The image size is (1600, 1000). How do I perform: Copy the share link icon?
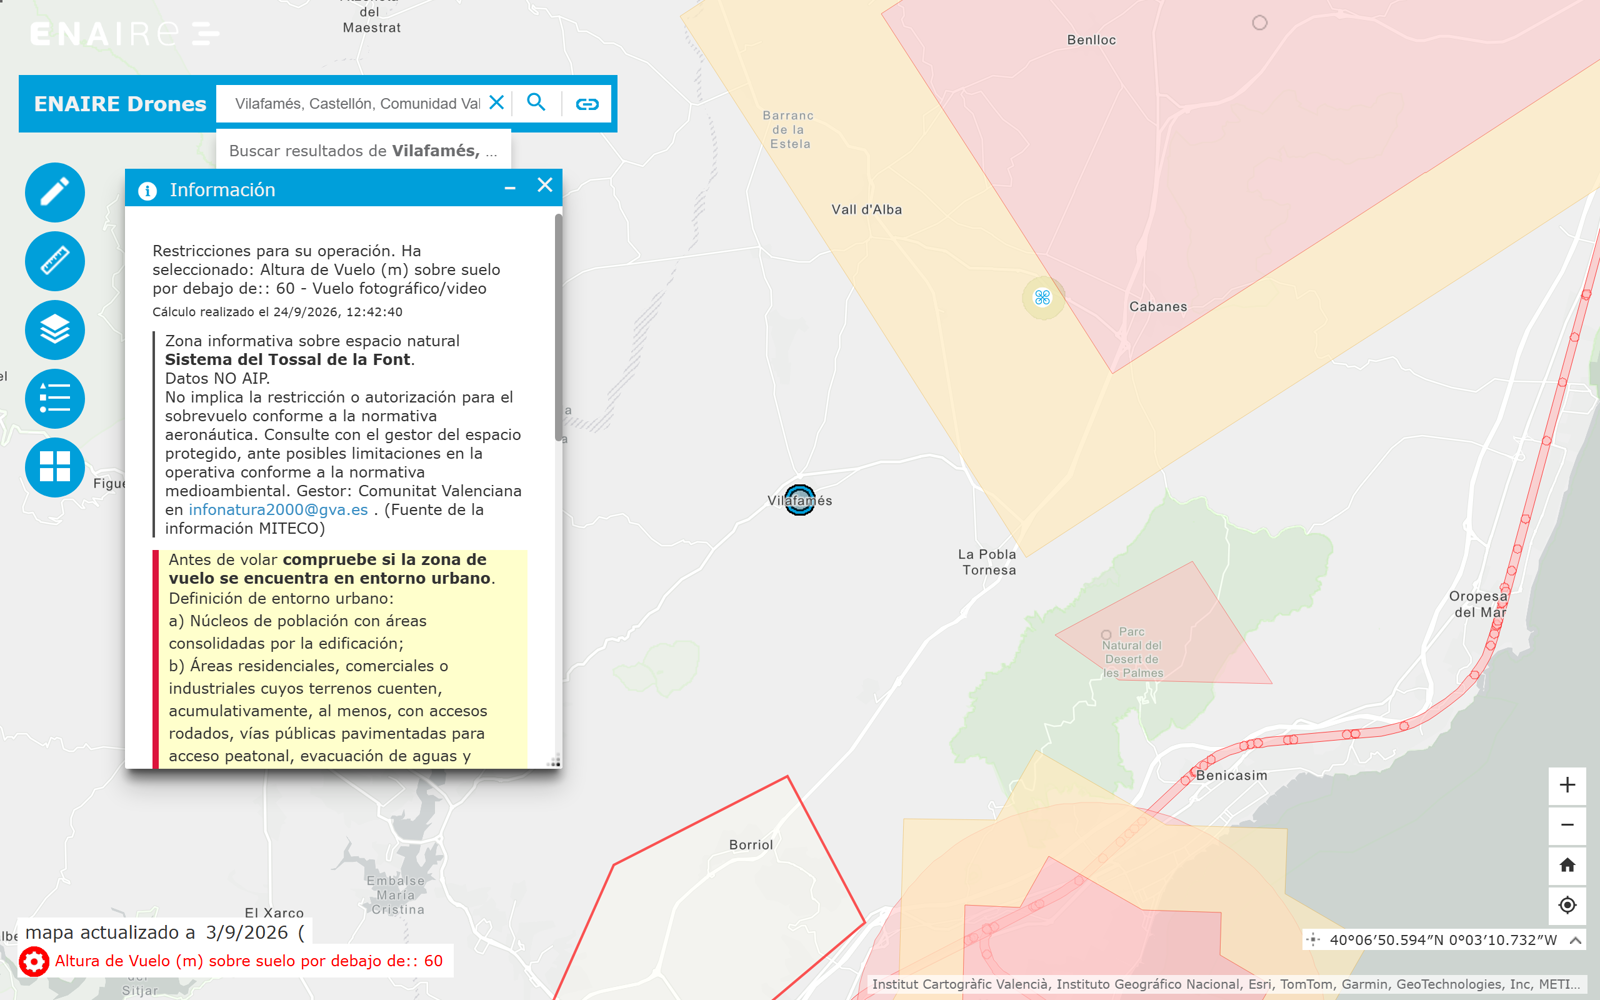coord(587,104)
